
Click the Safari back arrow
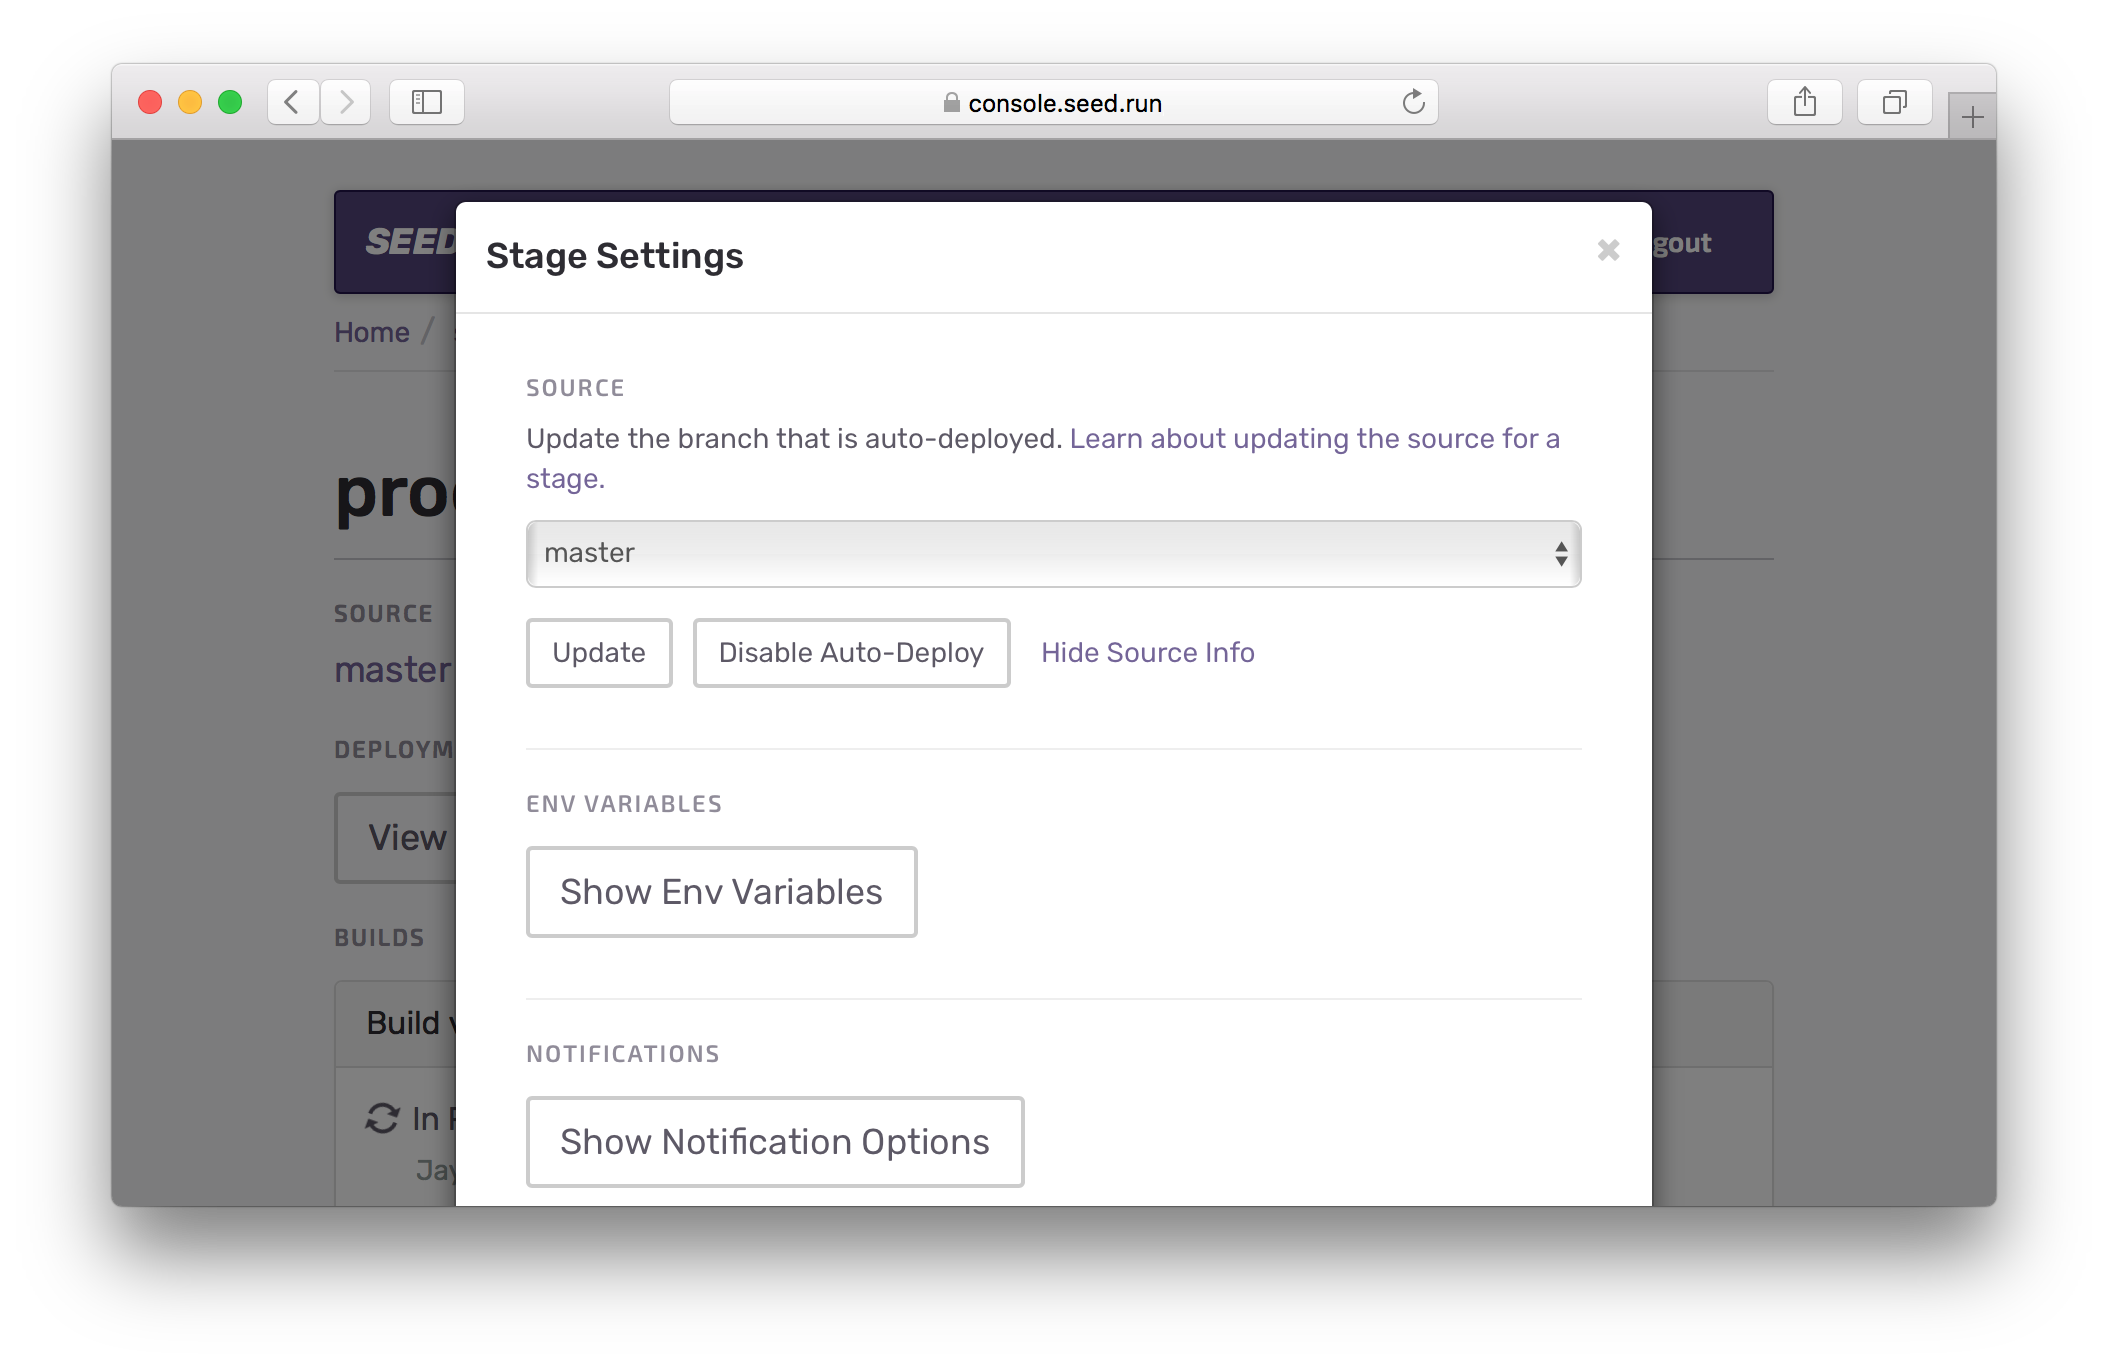(292, 102)
